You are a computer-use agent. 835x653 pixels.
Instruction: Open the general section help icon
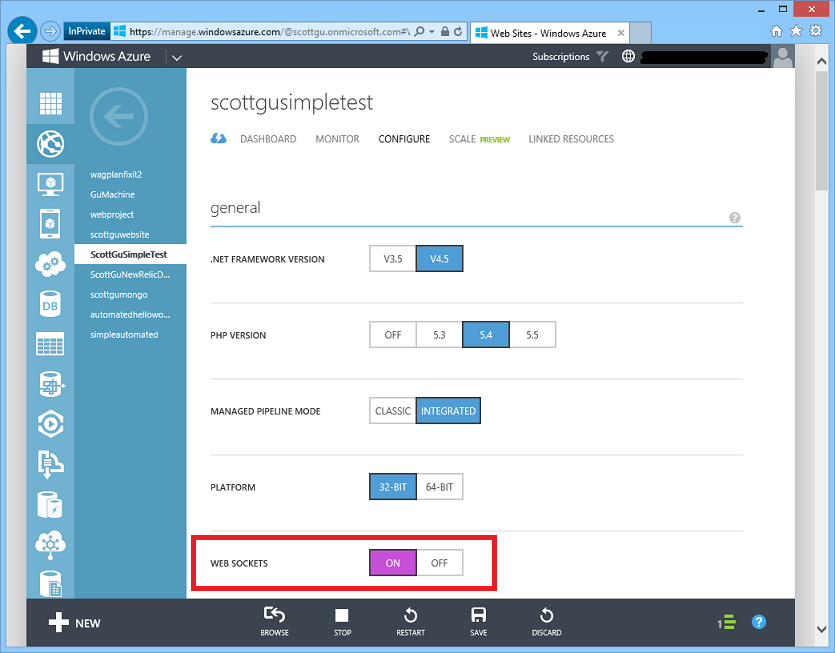click(x=735, y=217)
